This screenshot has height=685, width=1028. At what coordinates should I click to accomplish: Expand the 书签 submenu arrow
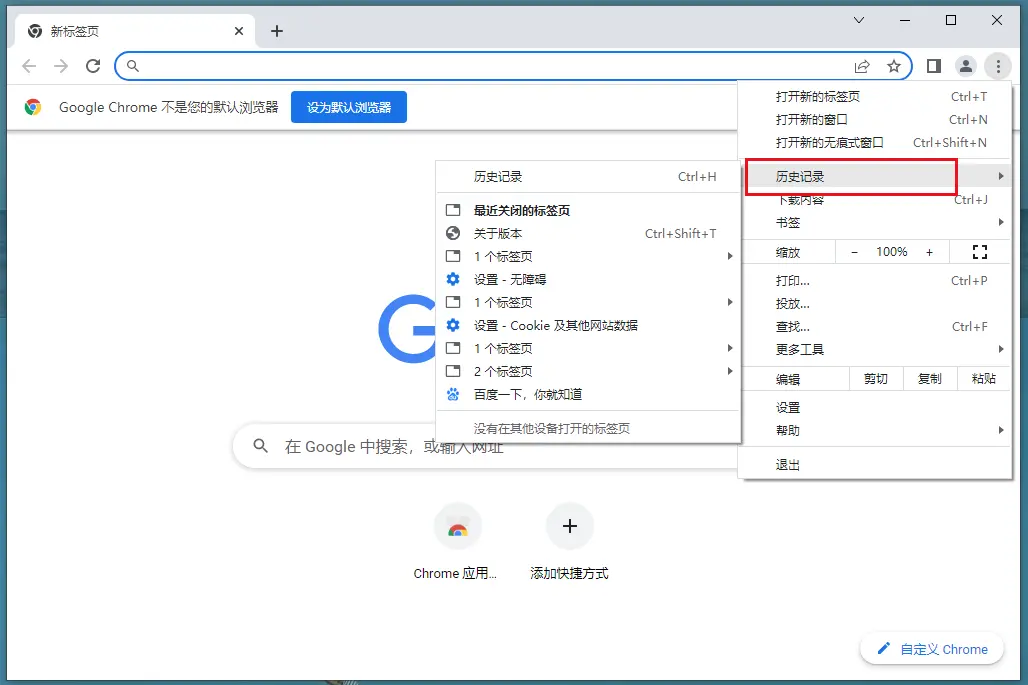[x=1001, y=222]
